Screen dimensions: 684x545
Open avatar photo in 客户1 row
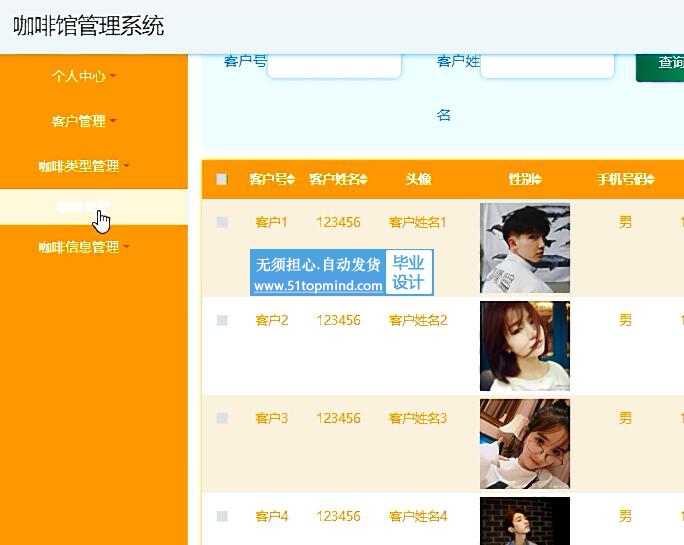525,248
